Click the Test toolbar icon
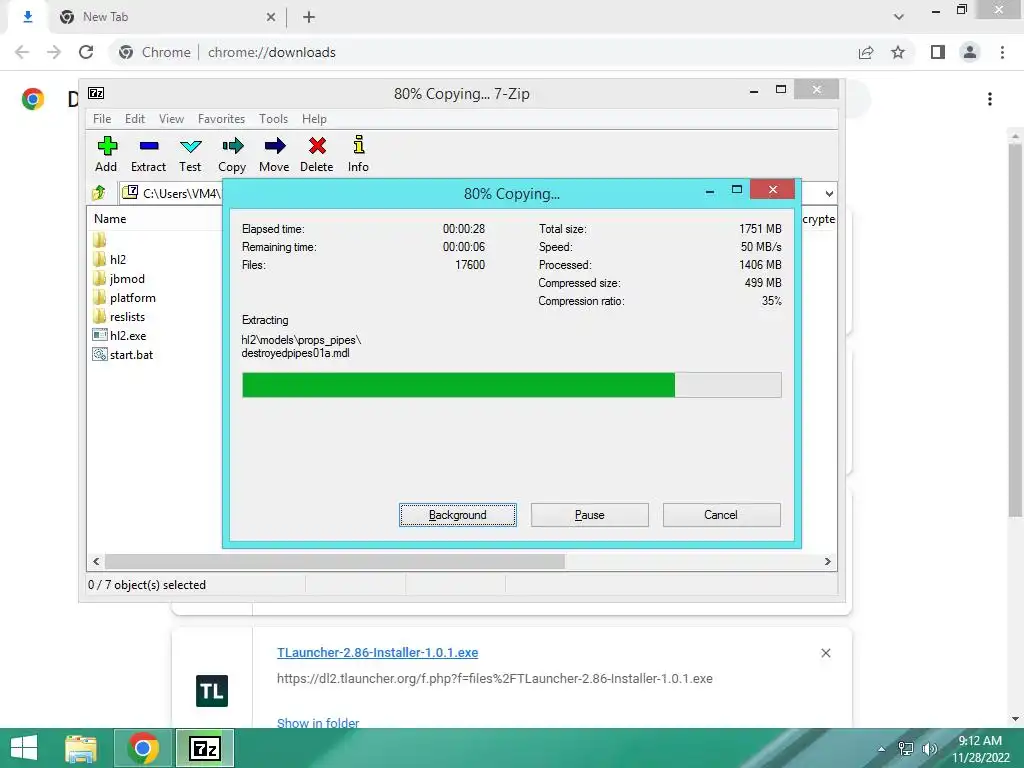1024x768 pixels. pyautogui.click(x=190, y=154)
